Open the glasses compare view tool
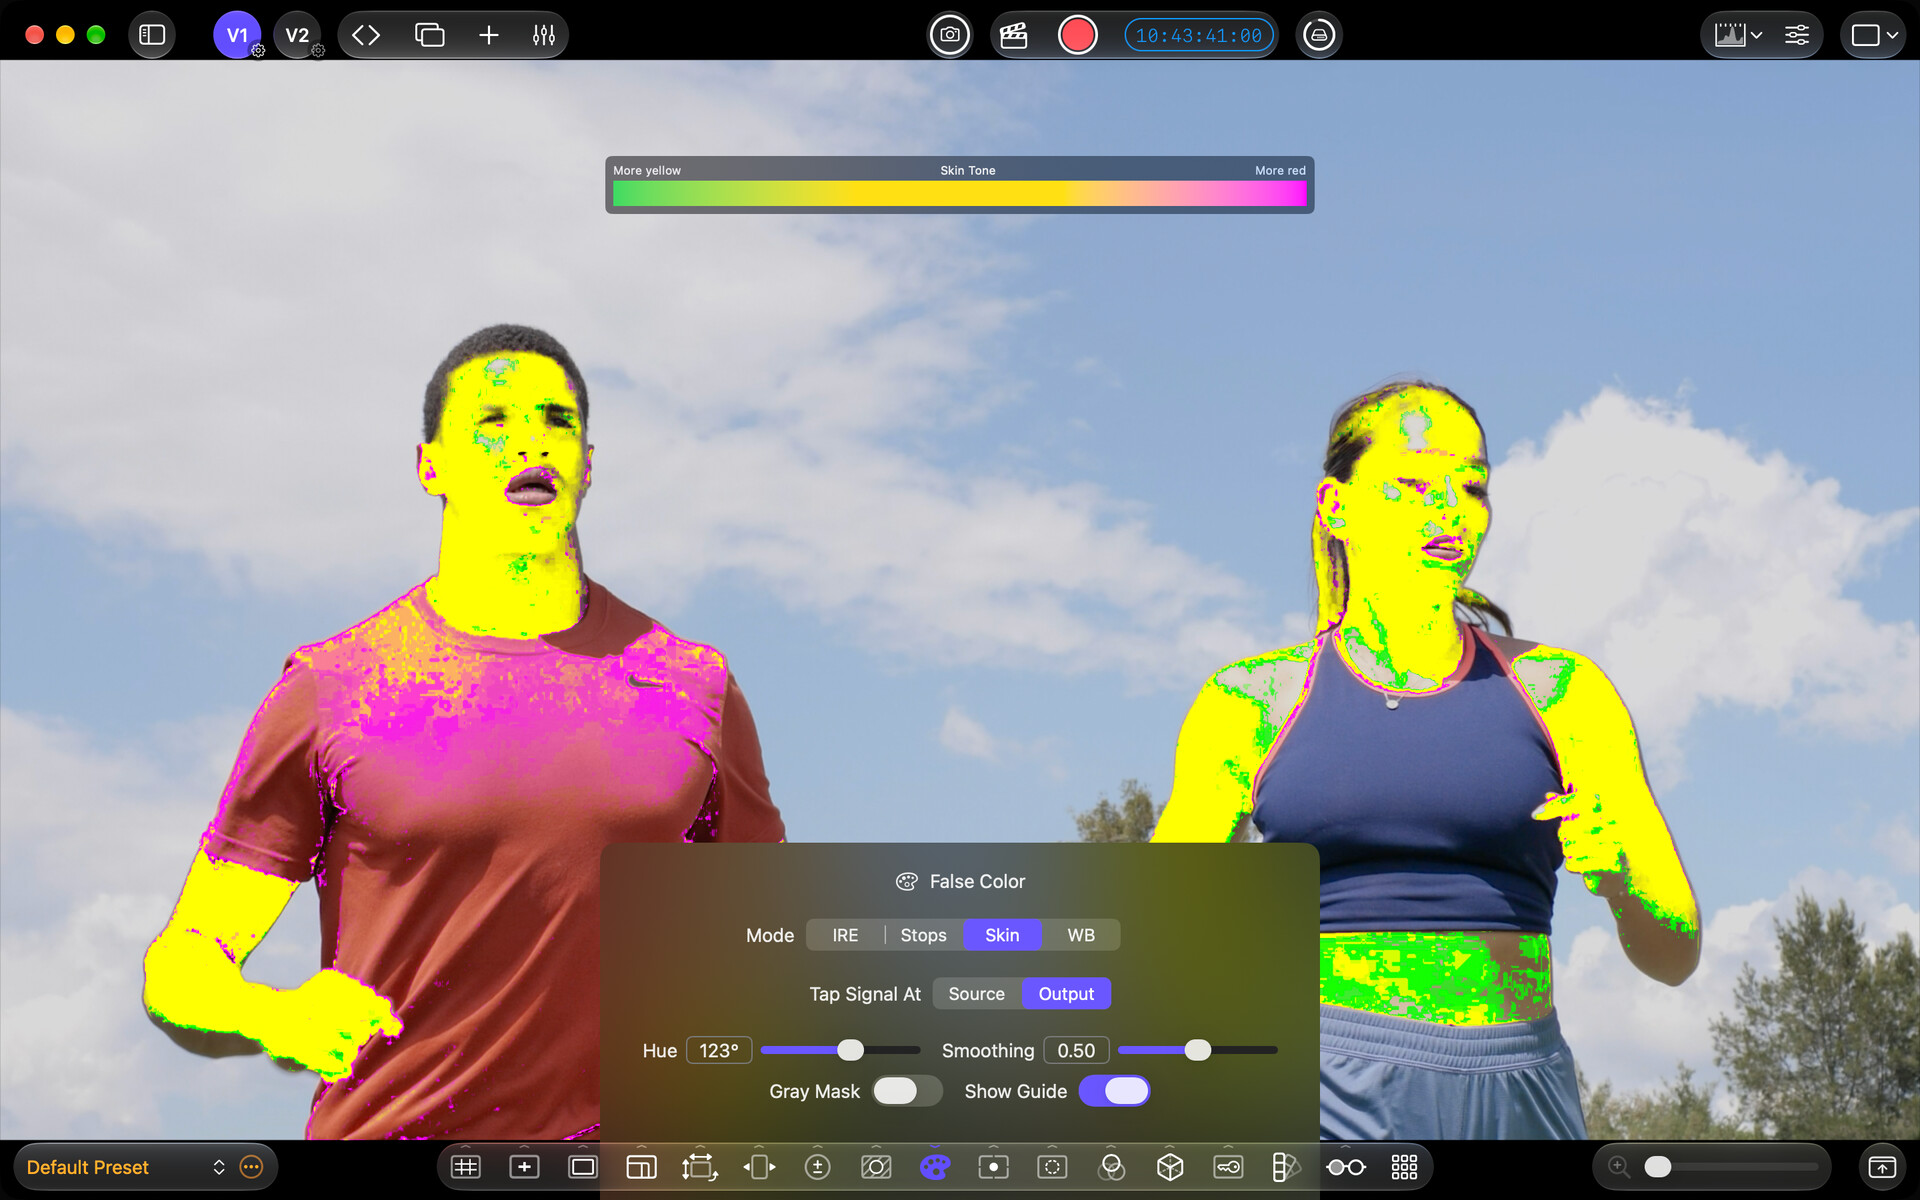 (x=1346, y=1167)
